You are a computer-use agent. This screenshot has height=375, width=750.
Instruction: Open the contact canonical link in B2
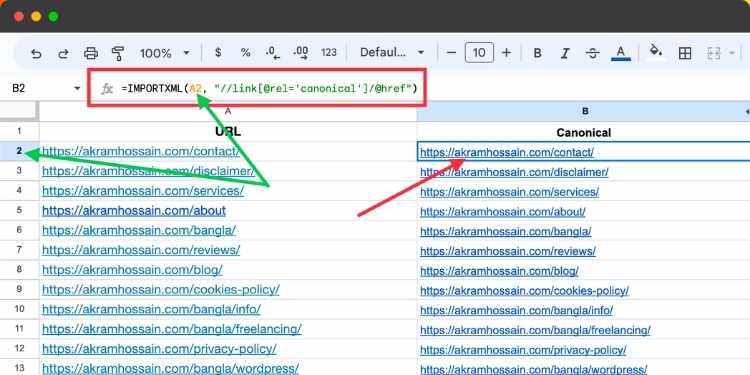click(507, 152)
